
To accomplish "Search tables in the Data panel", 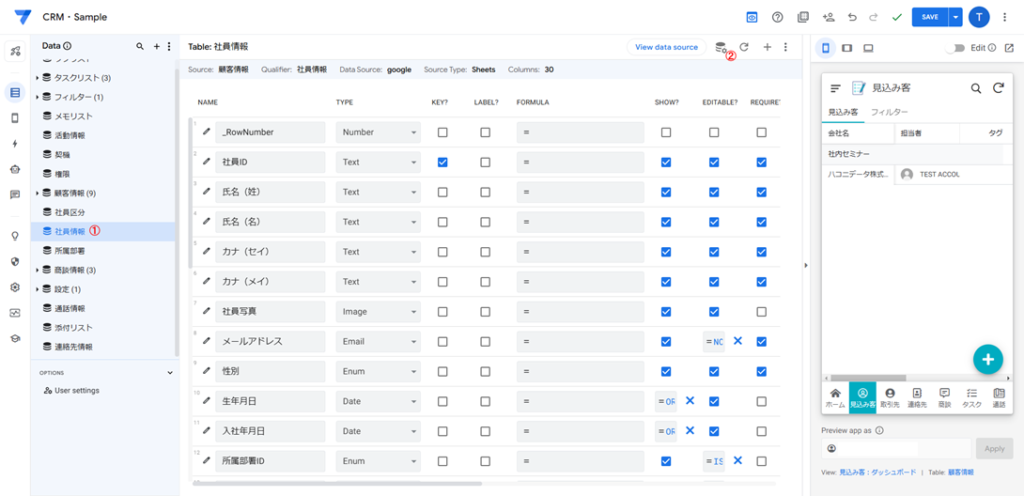I will [x=139, y=46].
